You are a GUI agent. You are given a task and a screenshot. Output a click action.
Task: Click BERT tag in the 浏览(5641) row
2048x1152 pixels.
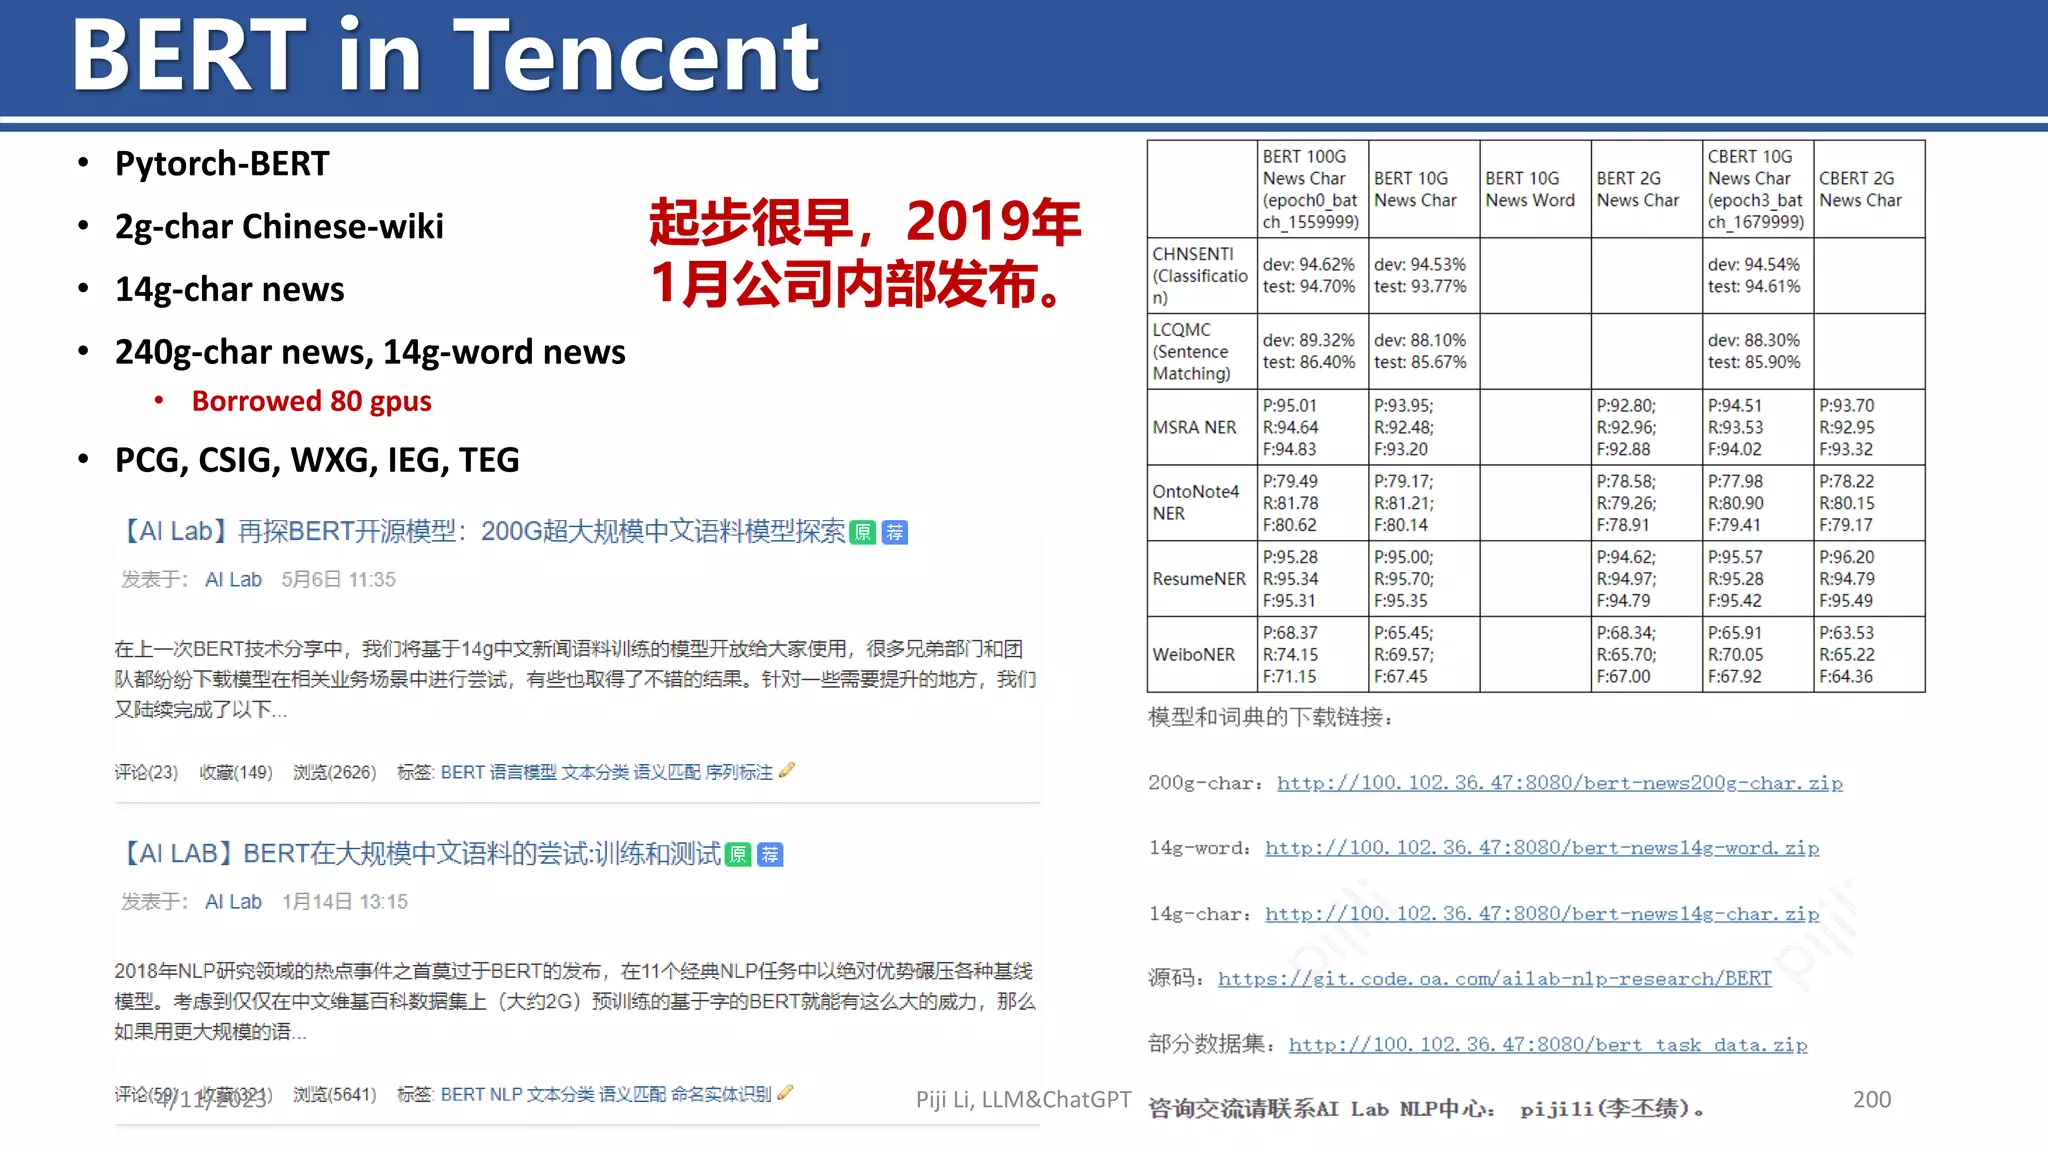(462, 1094)
